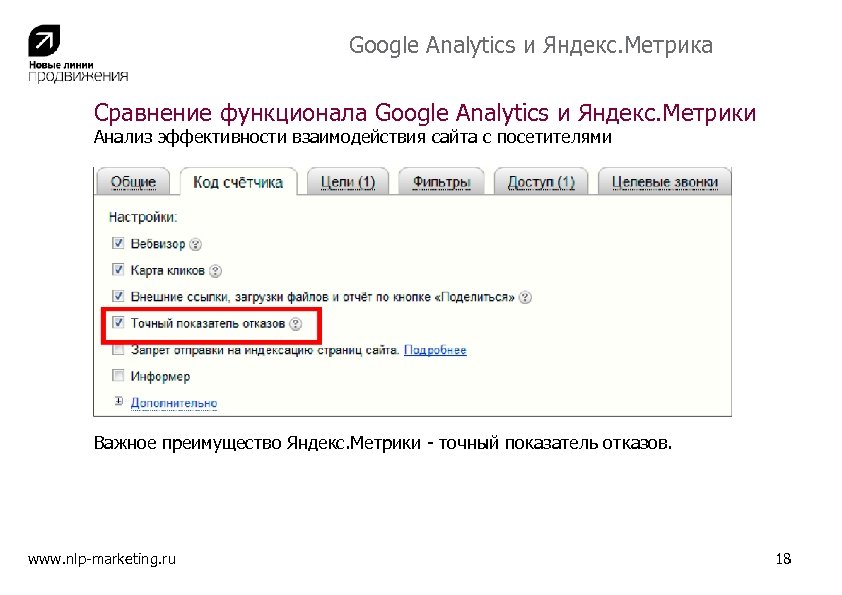
Task: Toggle the Вебвизор checkbox
Action: coord(118,243)
